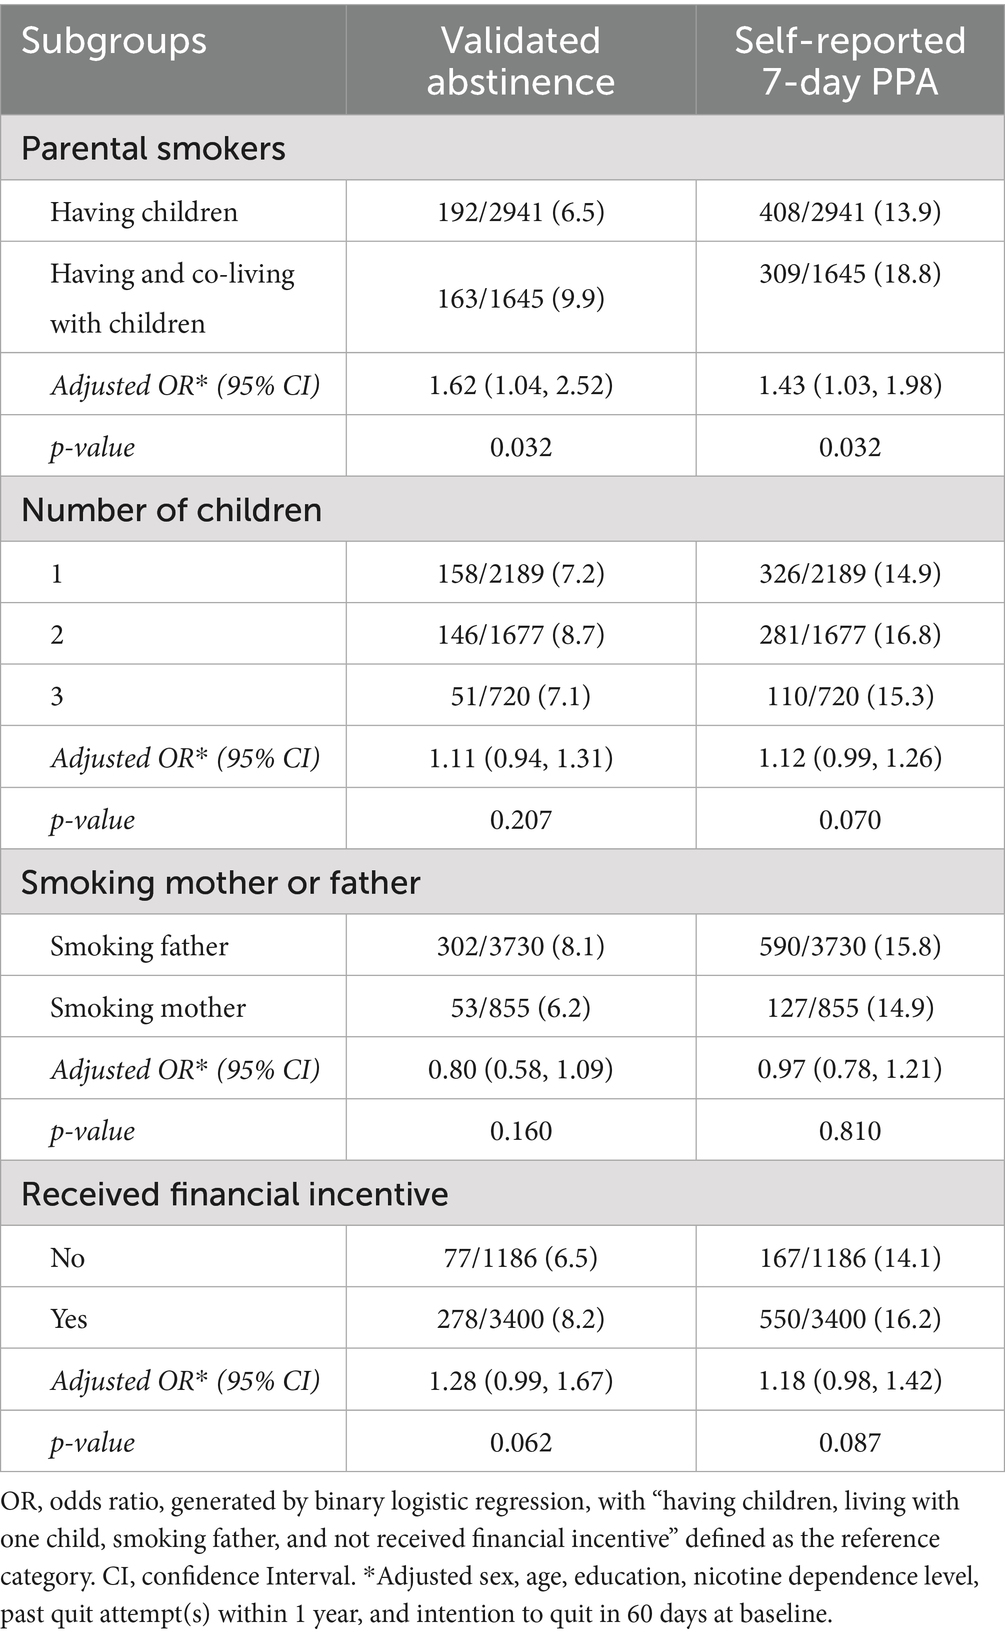Click the Number of children section heading
Viewport: 1005px width, 1636px height.
171,511
